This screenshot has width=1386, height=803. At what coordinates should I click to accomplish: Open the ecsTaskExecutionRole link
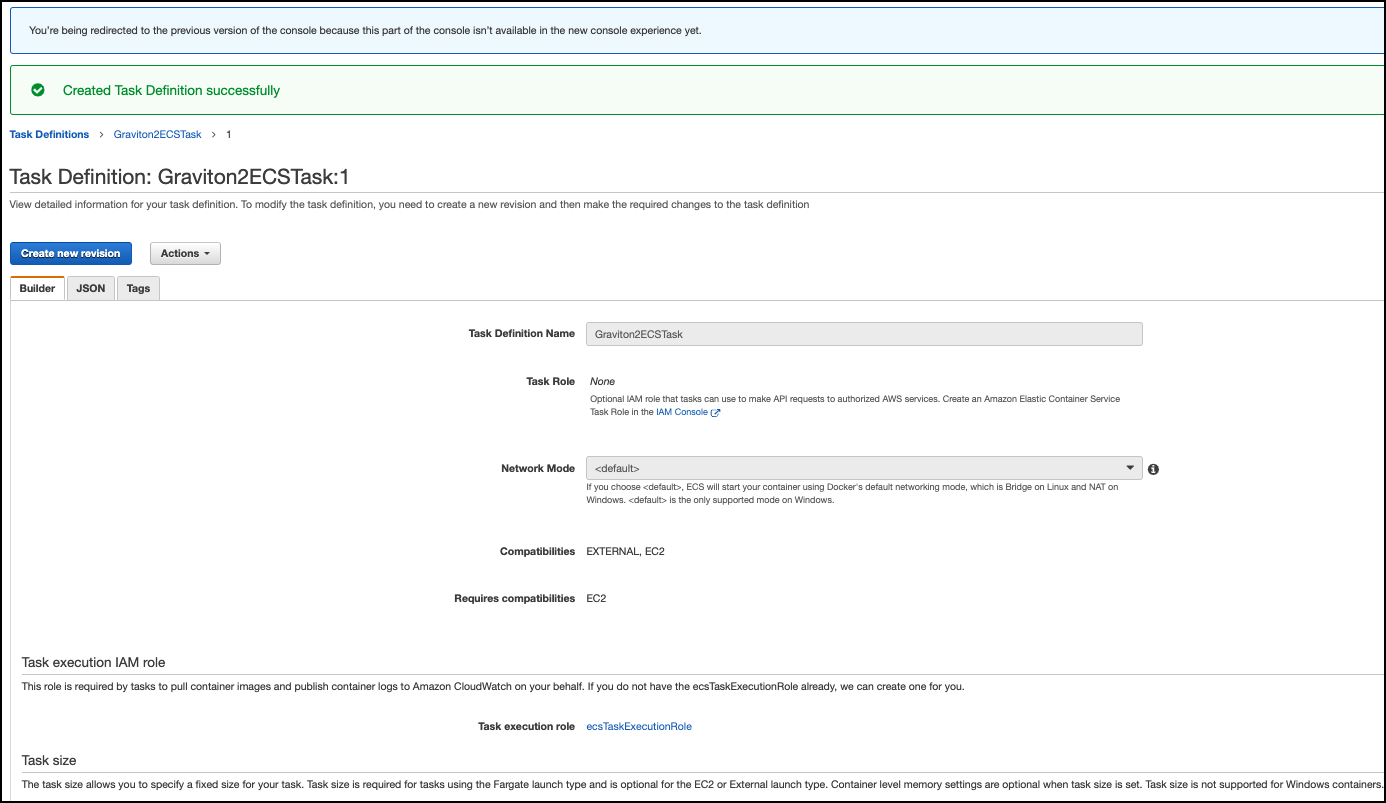(639, 727)
